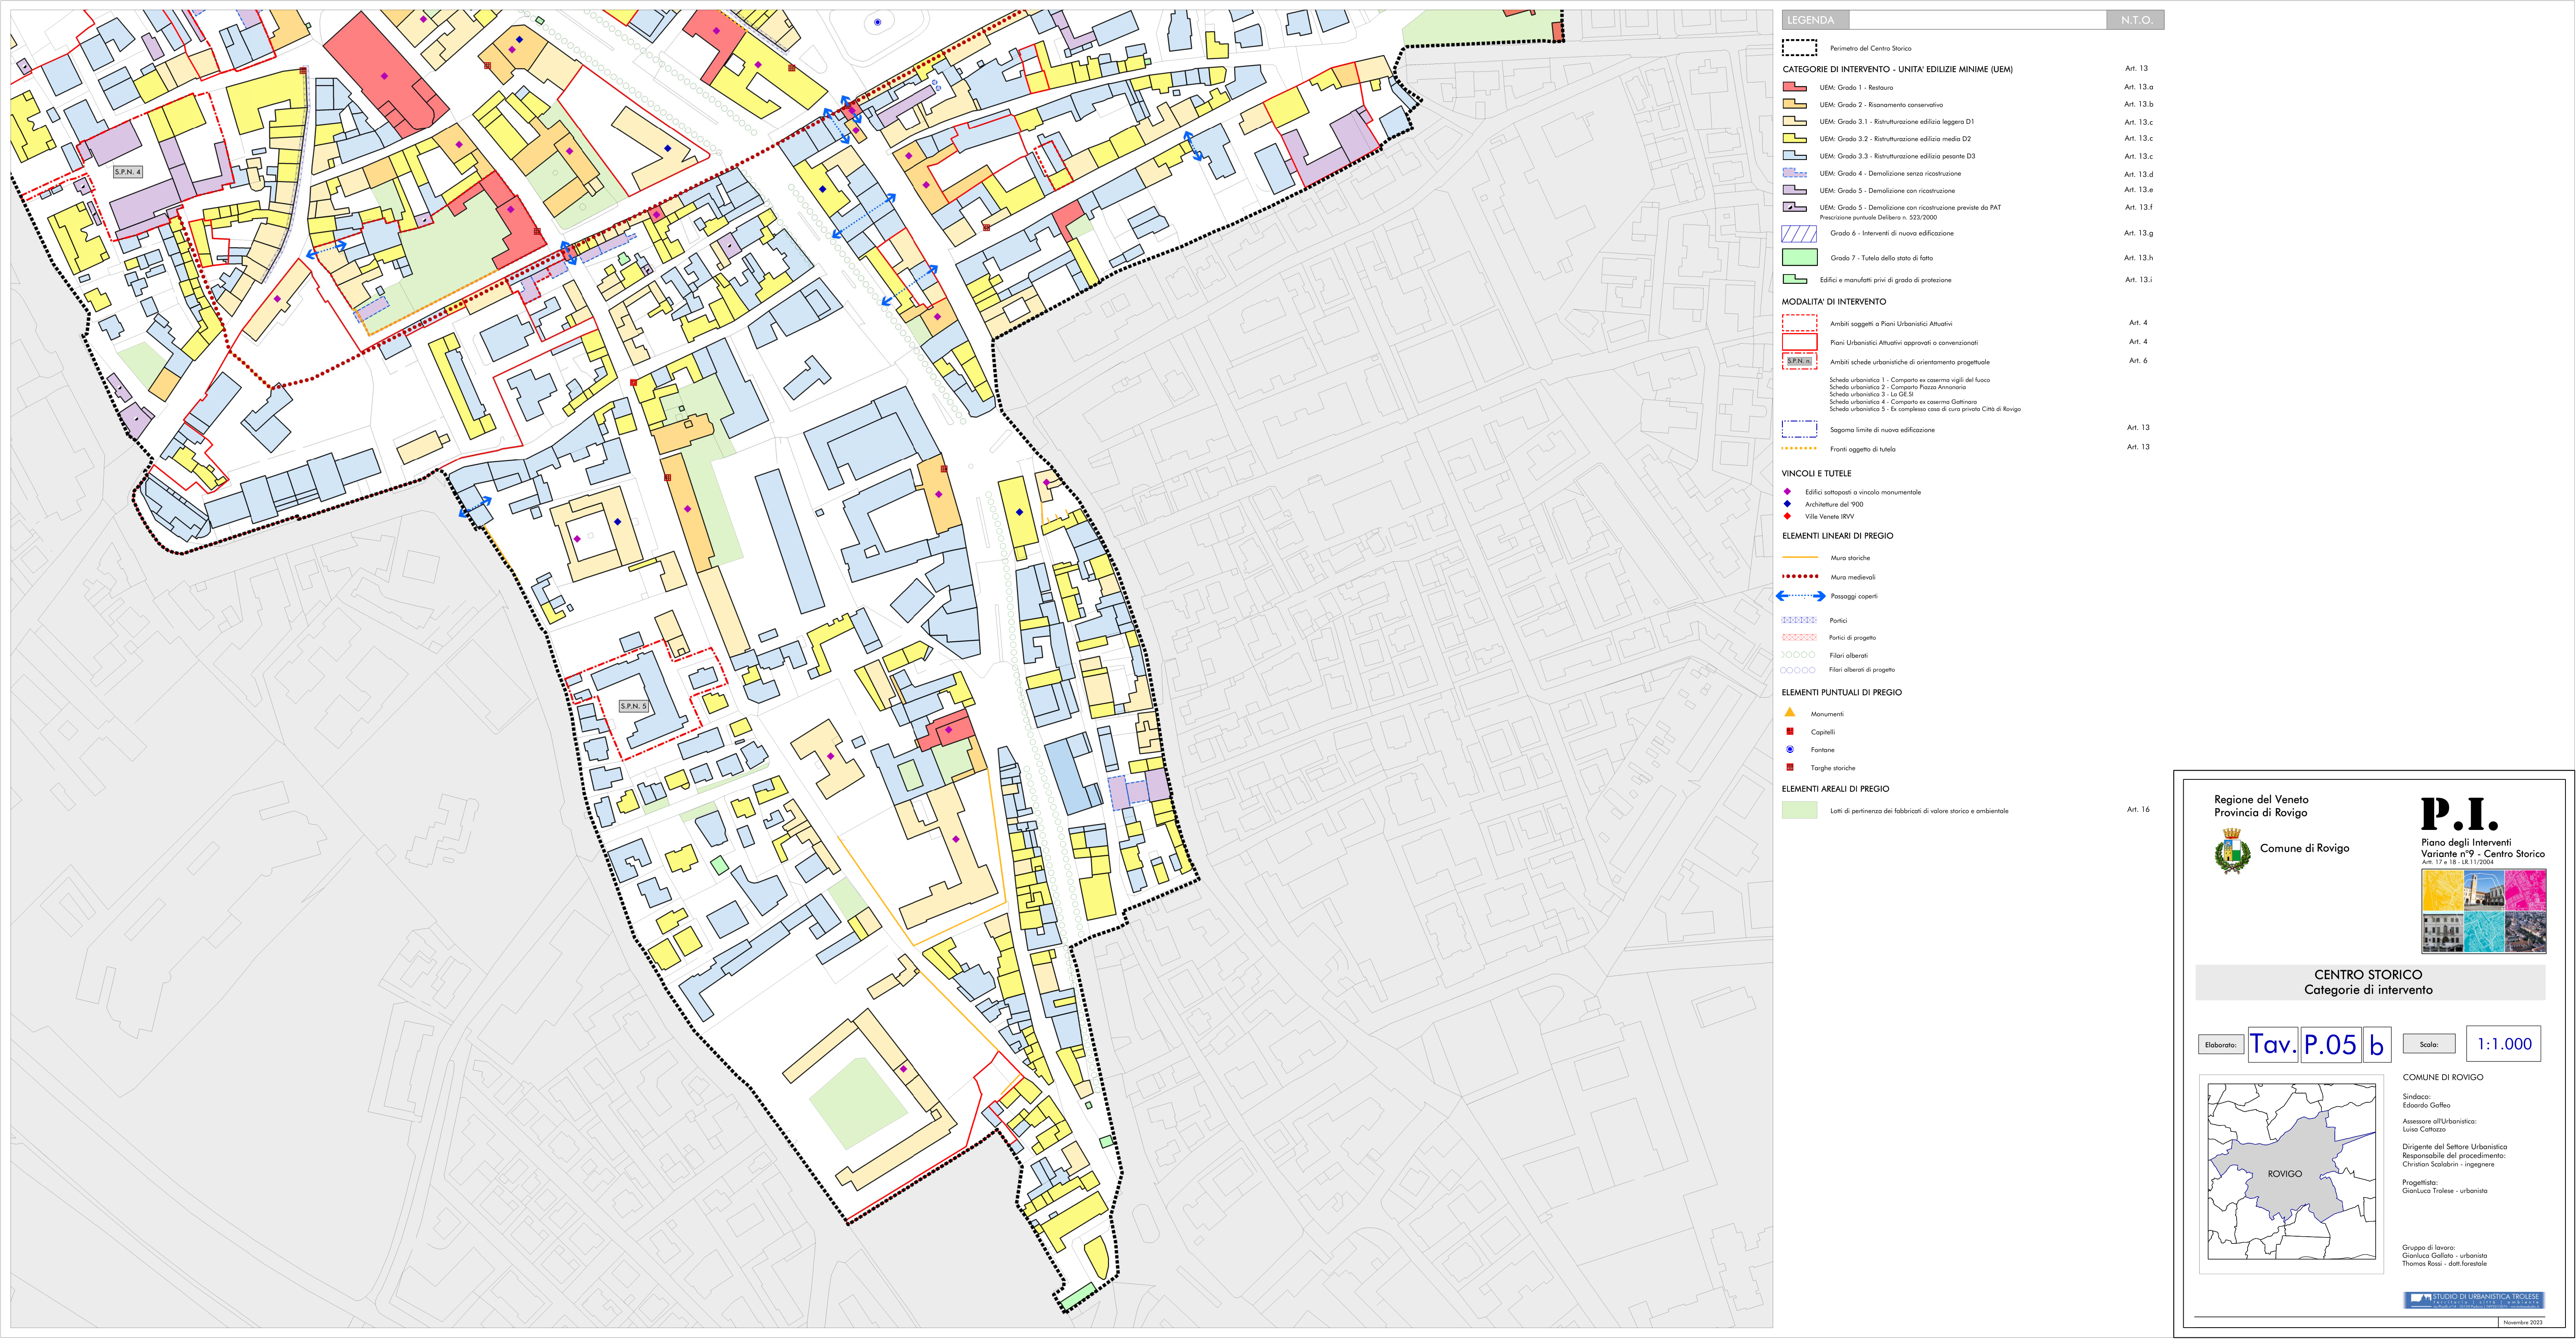Click the Monumenti orange triangle symbol
The height and width of the screenshot is (1339, 2576).
(x=1790, y=713)
